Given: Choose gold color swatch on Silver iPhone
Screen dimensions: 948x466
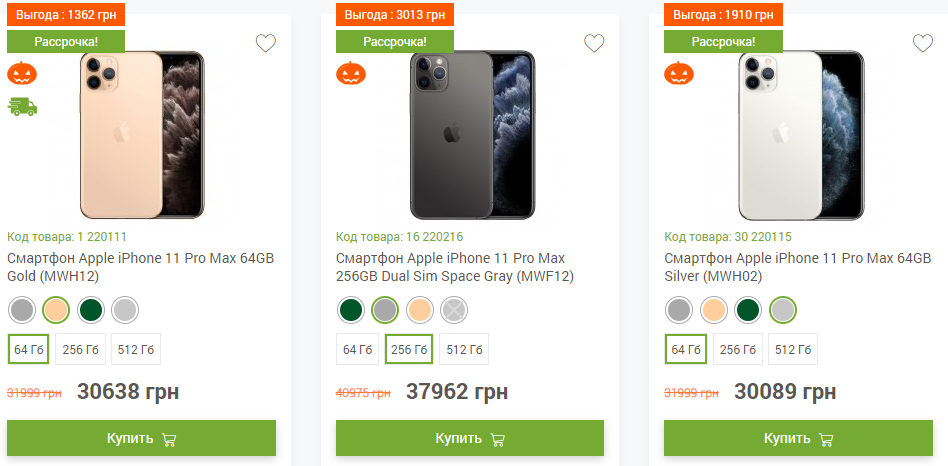Looking at the screenshot, I should pyautogui.click(x=714, y=310).
